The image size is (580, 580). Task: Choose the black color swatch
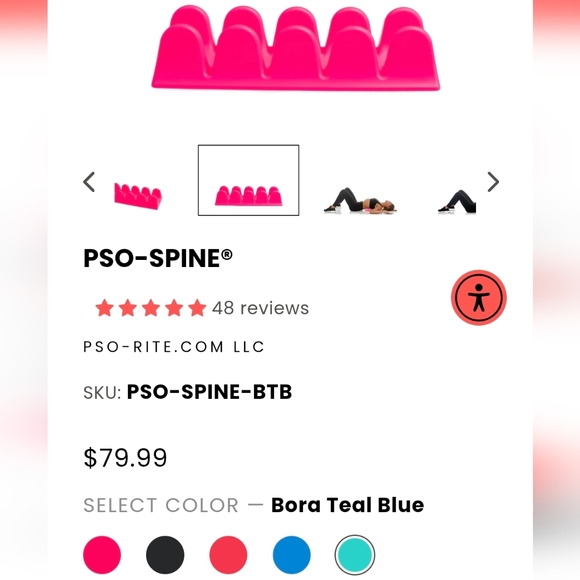pyautogui.click(x=165, y=554)
